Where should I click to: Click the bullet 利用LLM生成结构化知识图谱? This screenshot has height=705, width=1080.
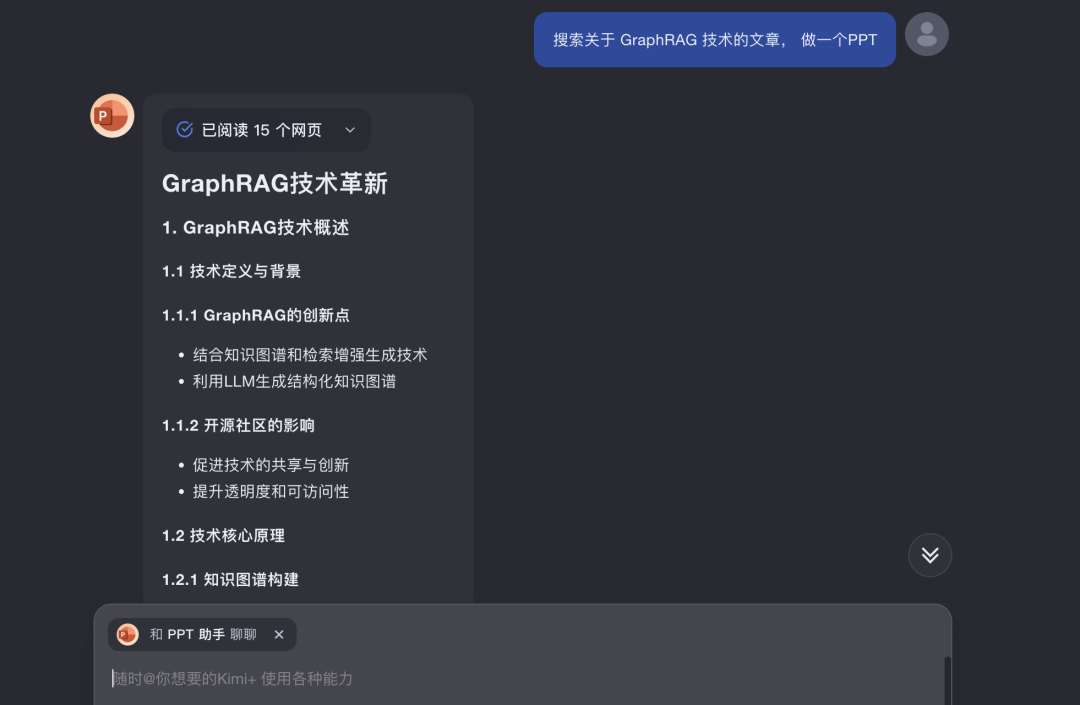pos(294,381)
